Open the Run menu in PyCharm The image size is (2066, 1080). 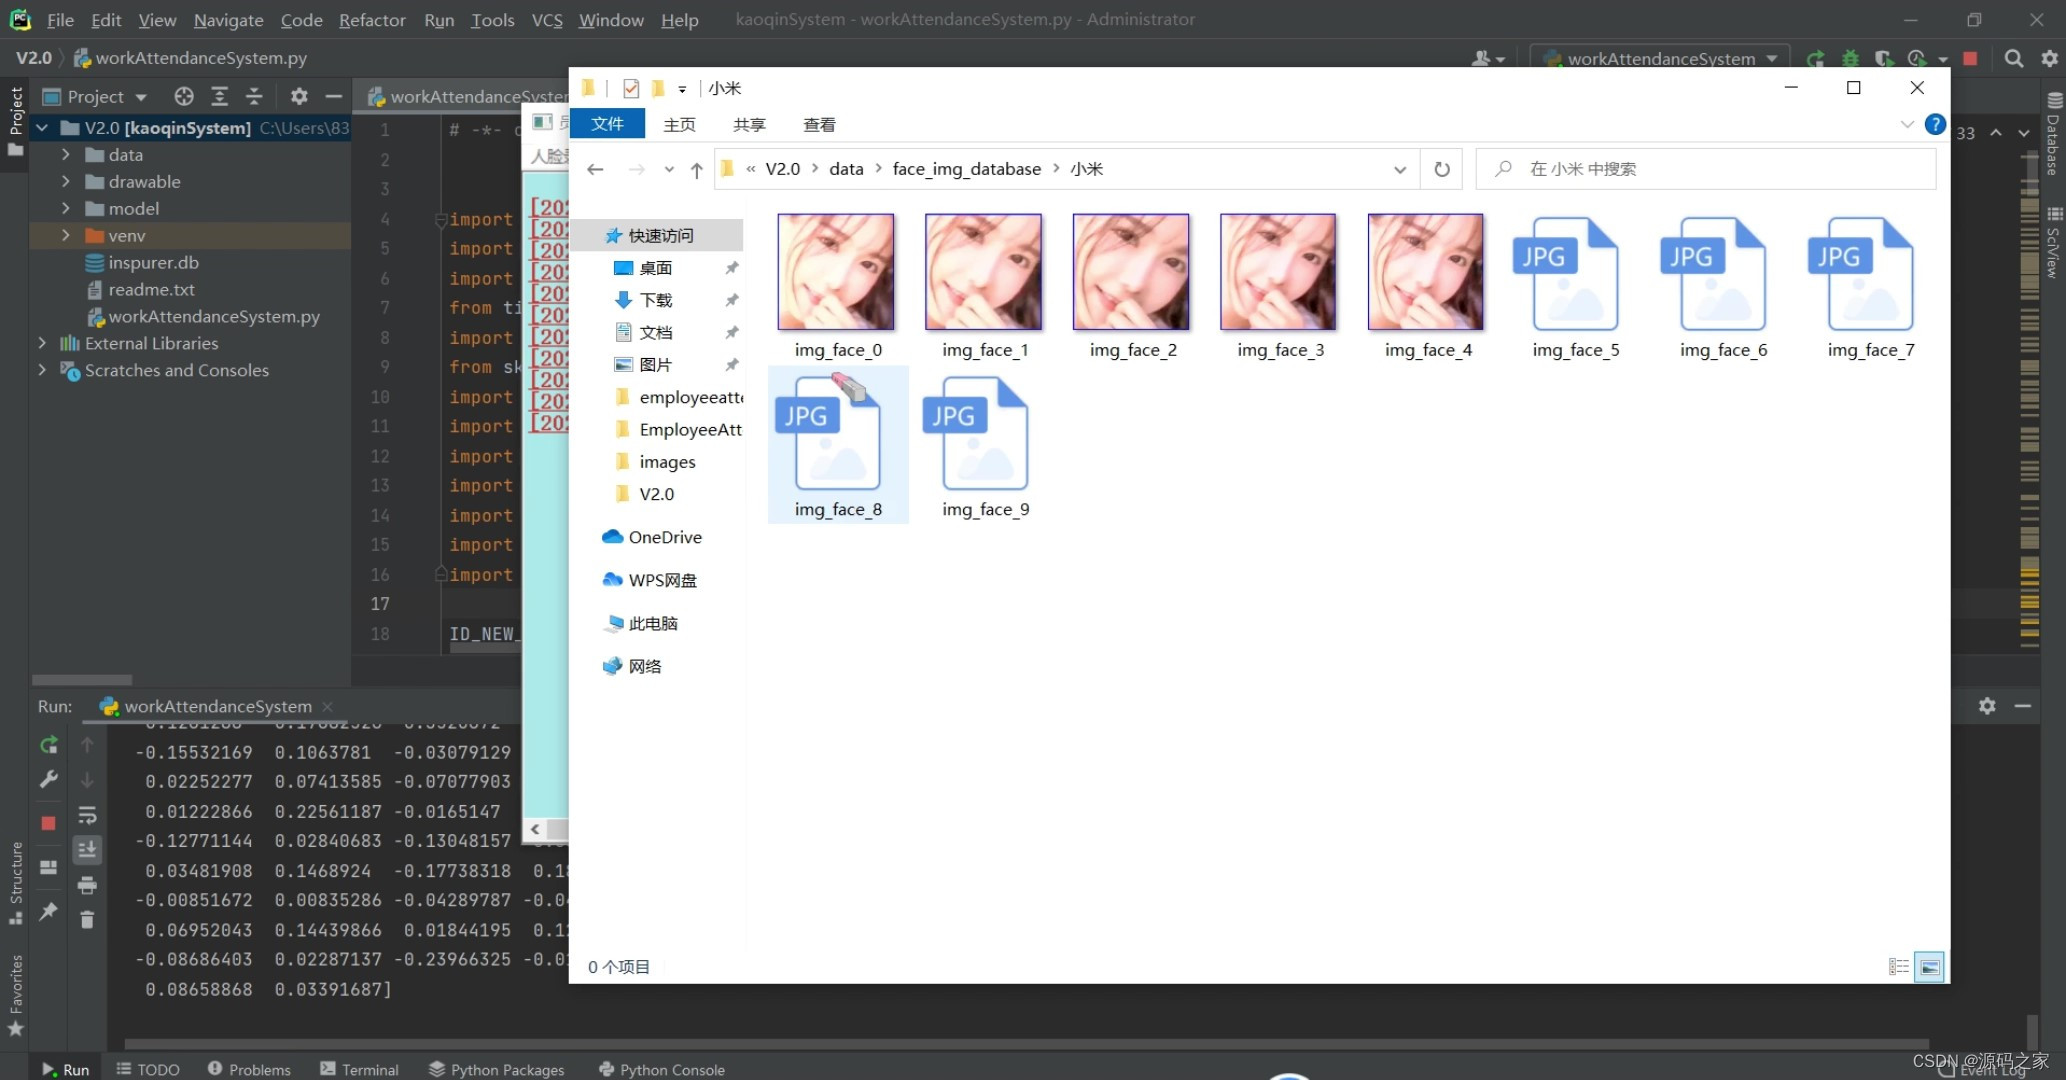[x=438, y=19]
